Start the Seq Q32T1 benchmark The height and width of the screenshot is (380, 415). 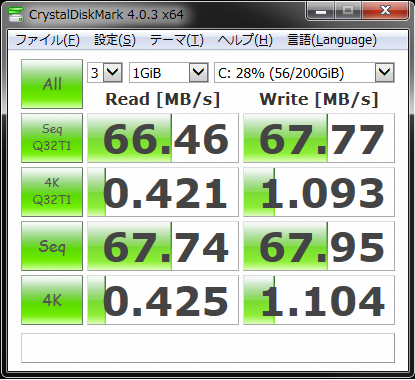(x=52, y=138)
